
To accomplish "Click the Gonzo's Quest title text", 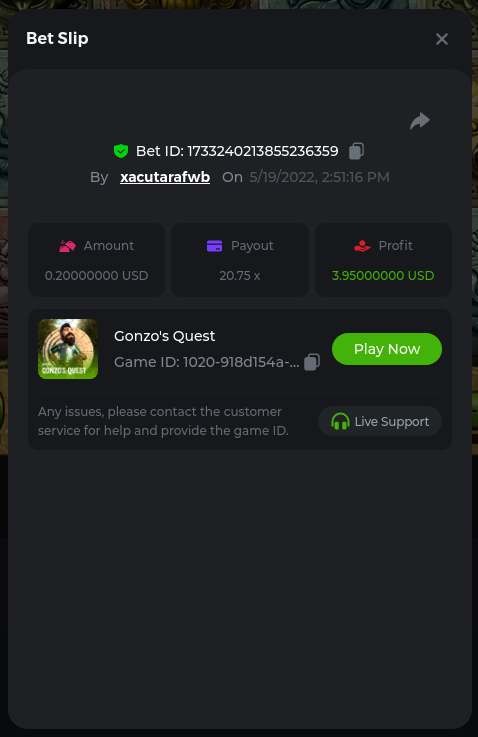I will (165, 336).
